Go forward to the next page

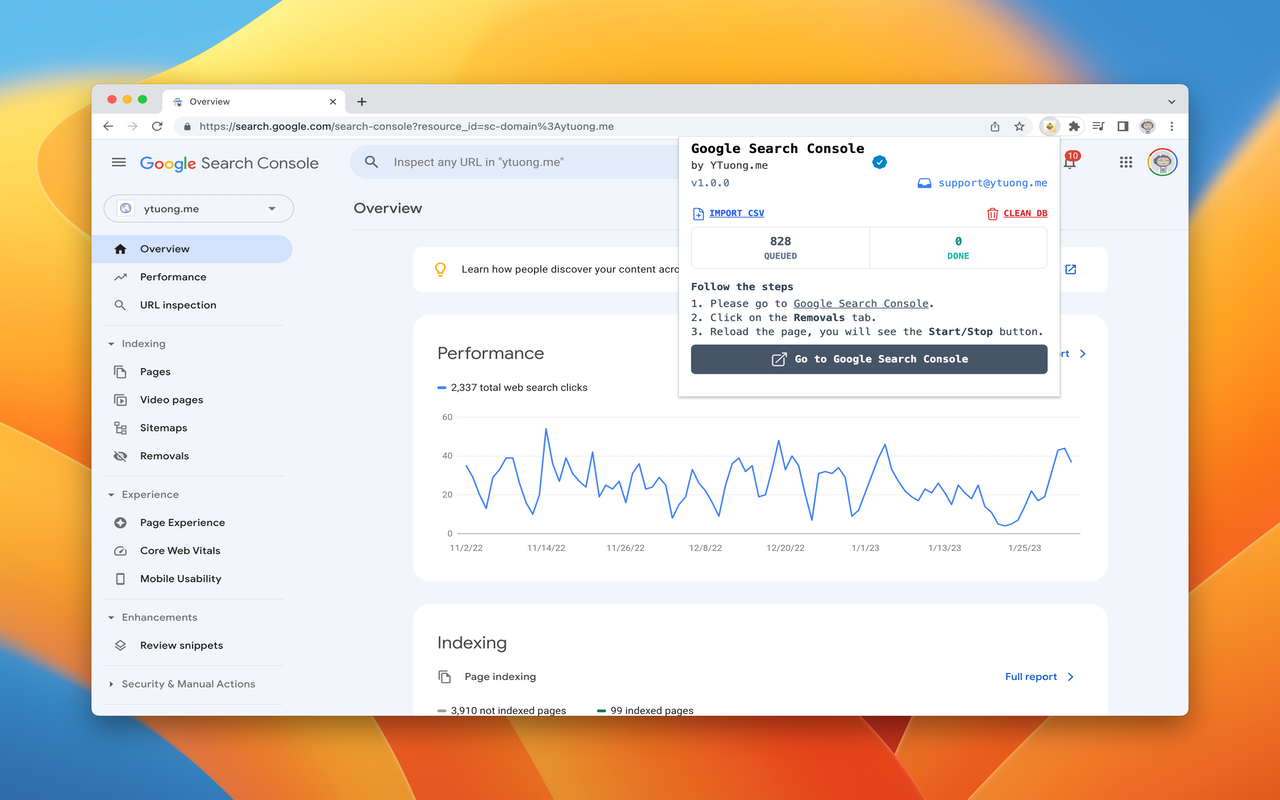click(x=132, y=127)
